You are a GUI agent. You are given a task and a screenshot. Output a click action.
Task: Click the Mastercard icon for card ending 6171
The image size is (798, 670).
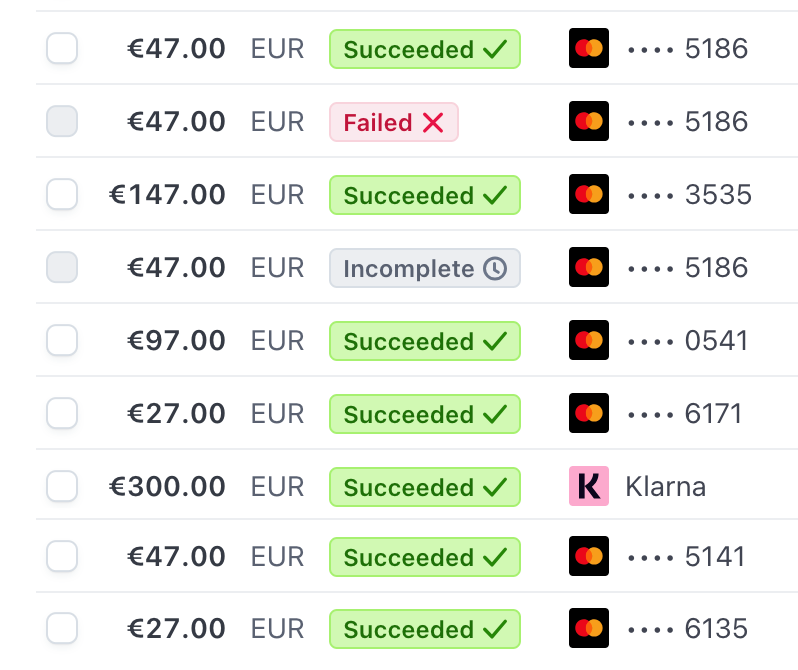click(x=588, y=414)
